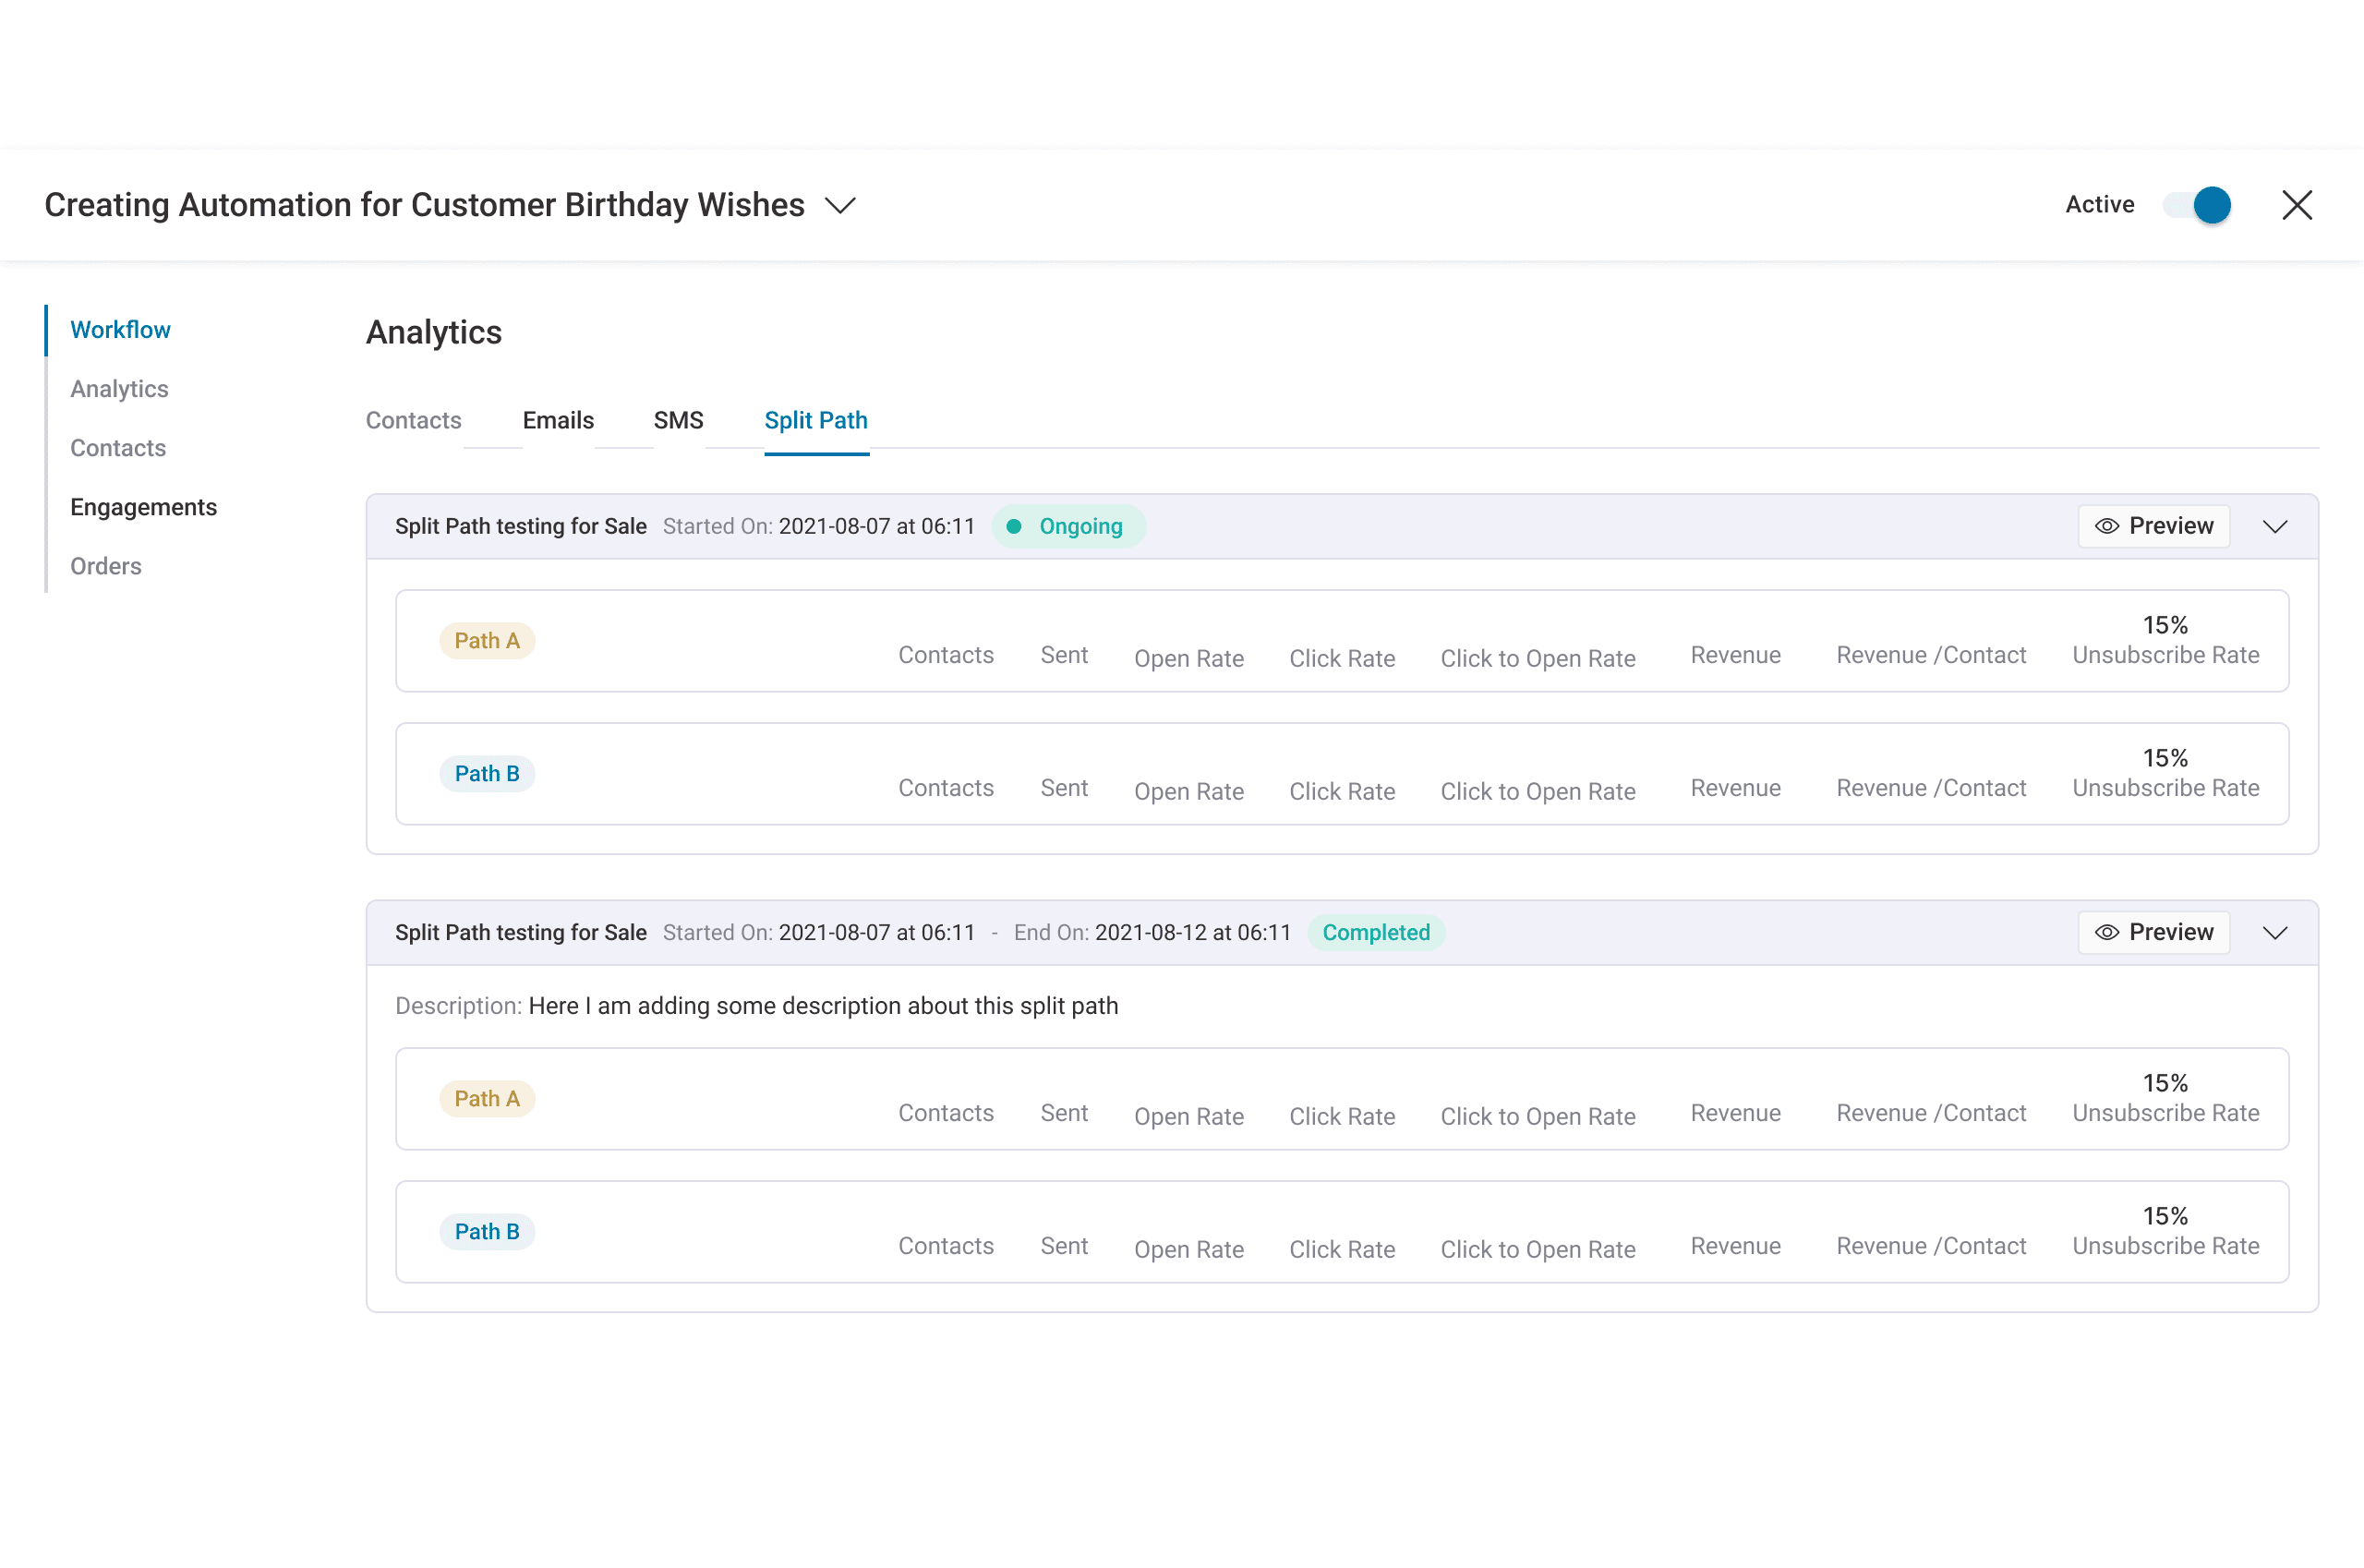The height and width of the screenshot is (1568, 2364).
Task: Click the Completed status badge
Action: coord(1375,933)
